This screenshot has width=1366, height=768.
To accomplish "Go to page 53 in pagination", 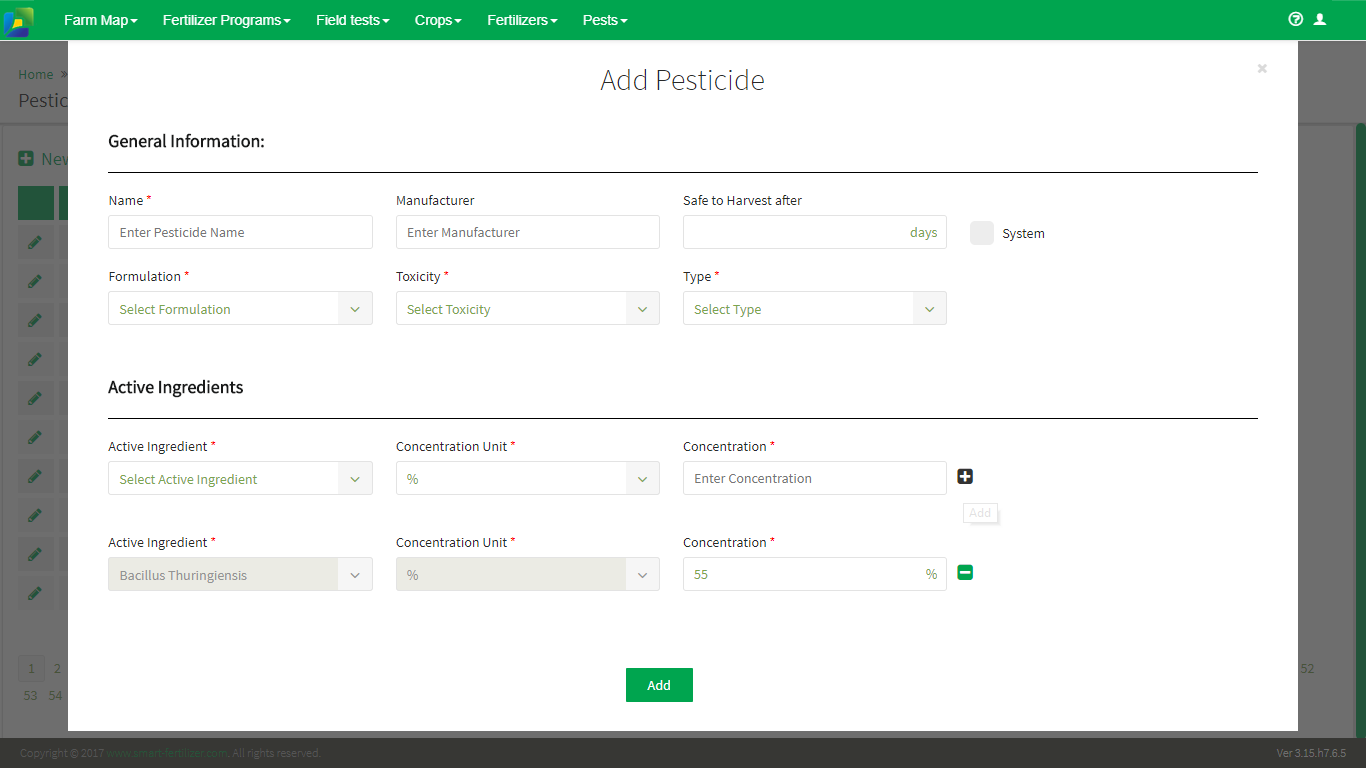I will 30,695.
